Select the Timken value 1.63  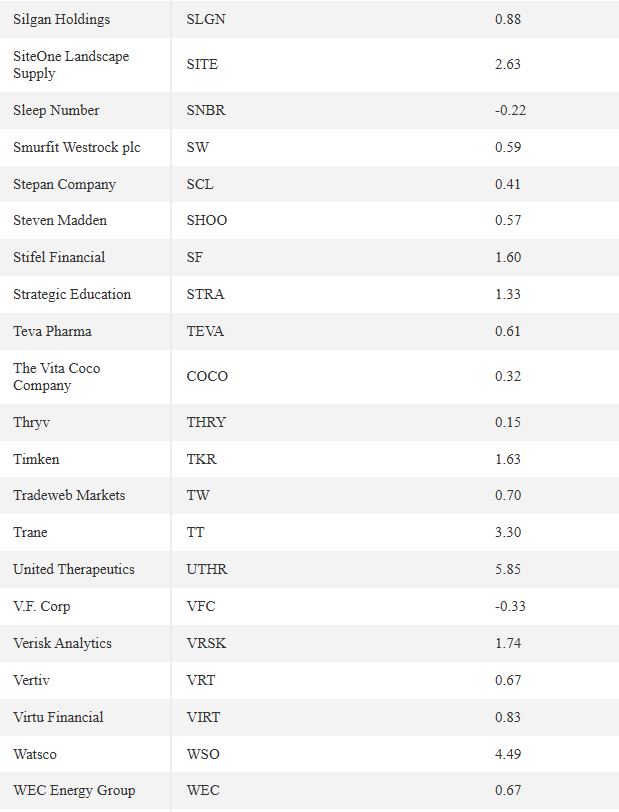tap(508, 459)
